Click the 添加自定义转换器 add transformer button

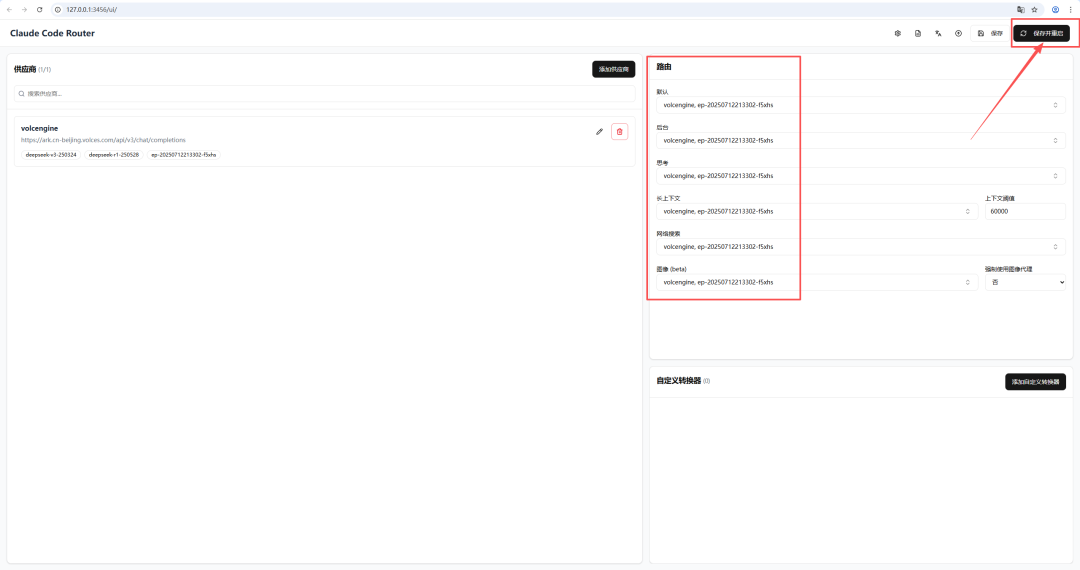pos(1035,381)
